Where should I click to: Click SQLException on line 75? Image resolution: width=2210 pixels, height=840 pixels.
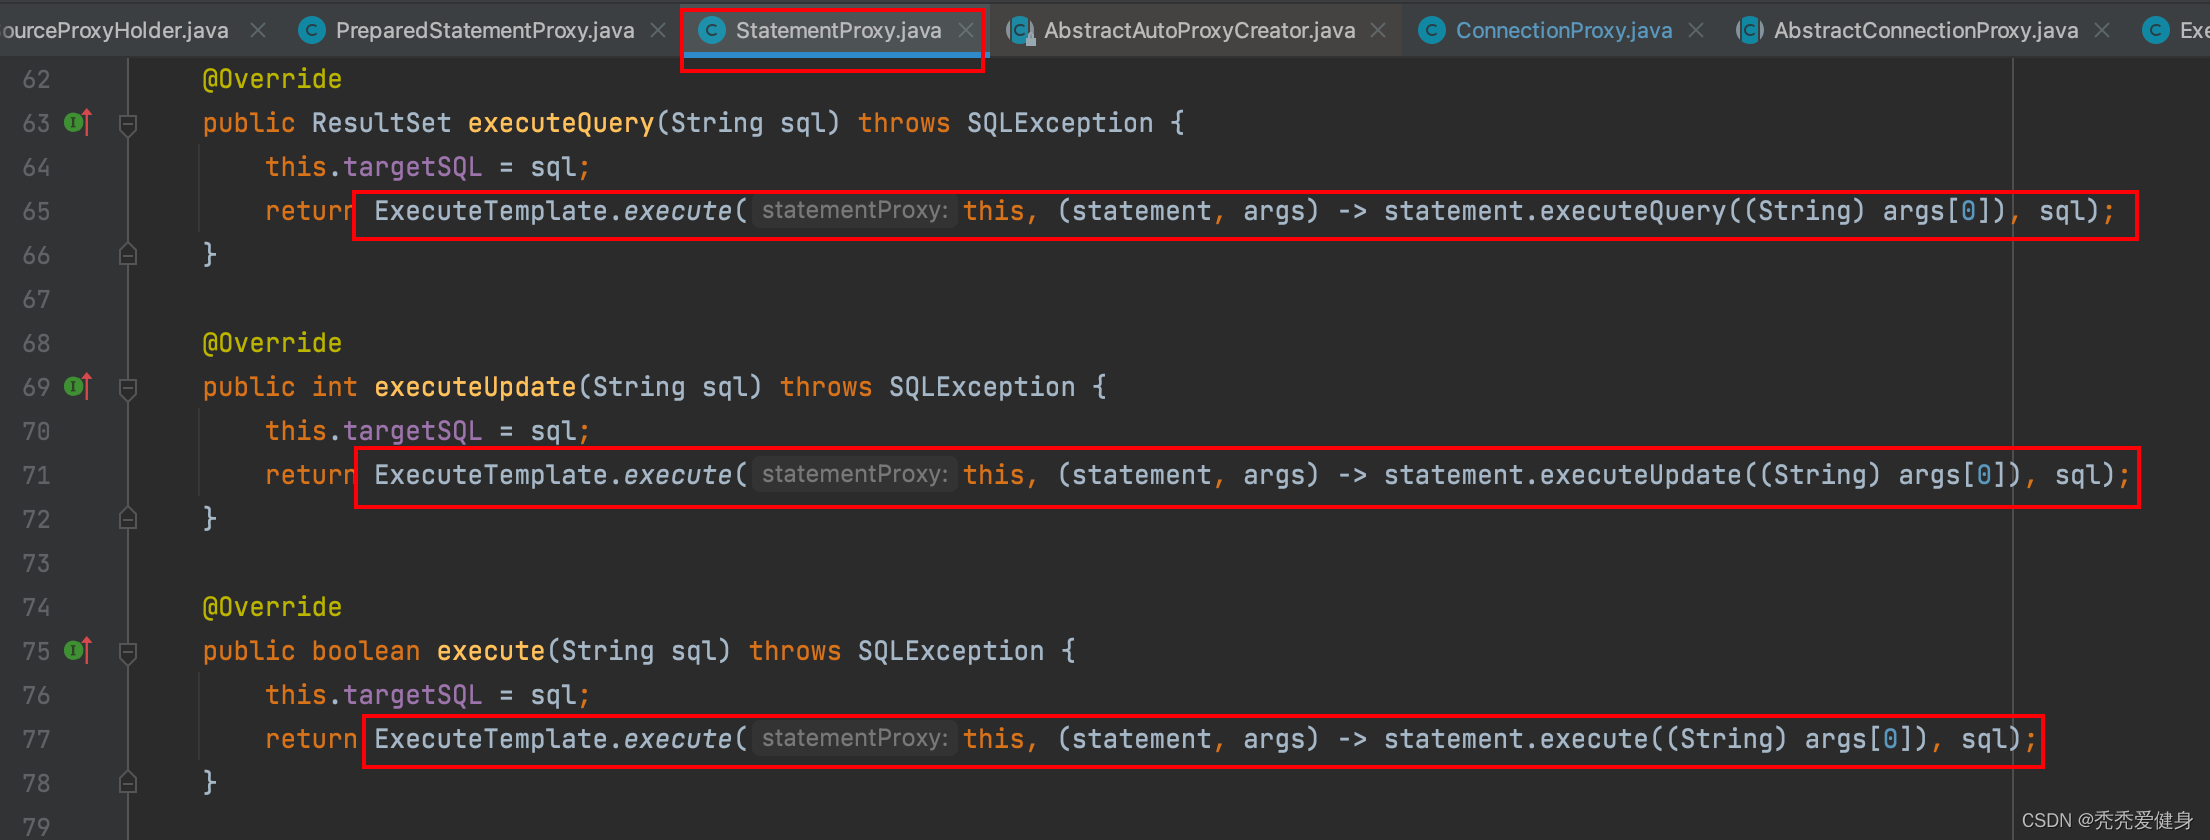point(951,651)
